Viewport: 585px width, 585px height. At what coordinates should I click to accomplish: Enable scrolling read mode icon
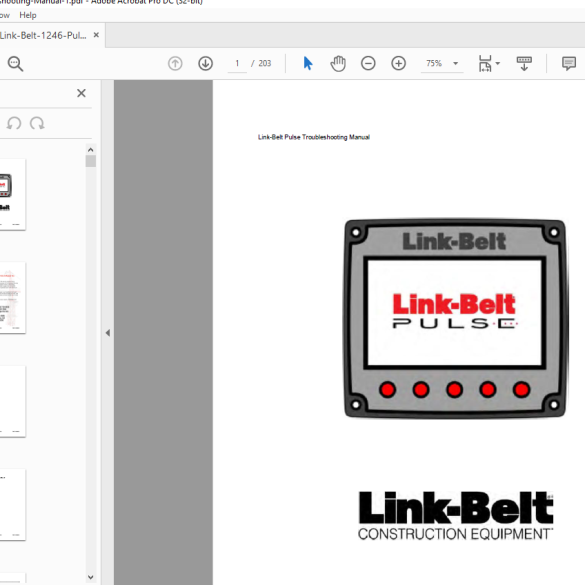[x=524, y=63]
